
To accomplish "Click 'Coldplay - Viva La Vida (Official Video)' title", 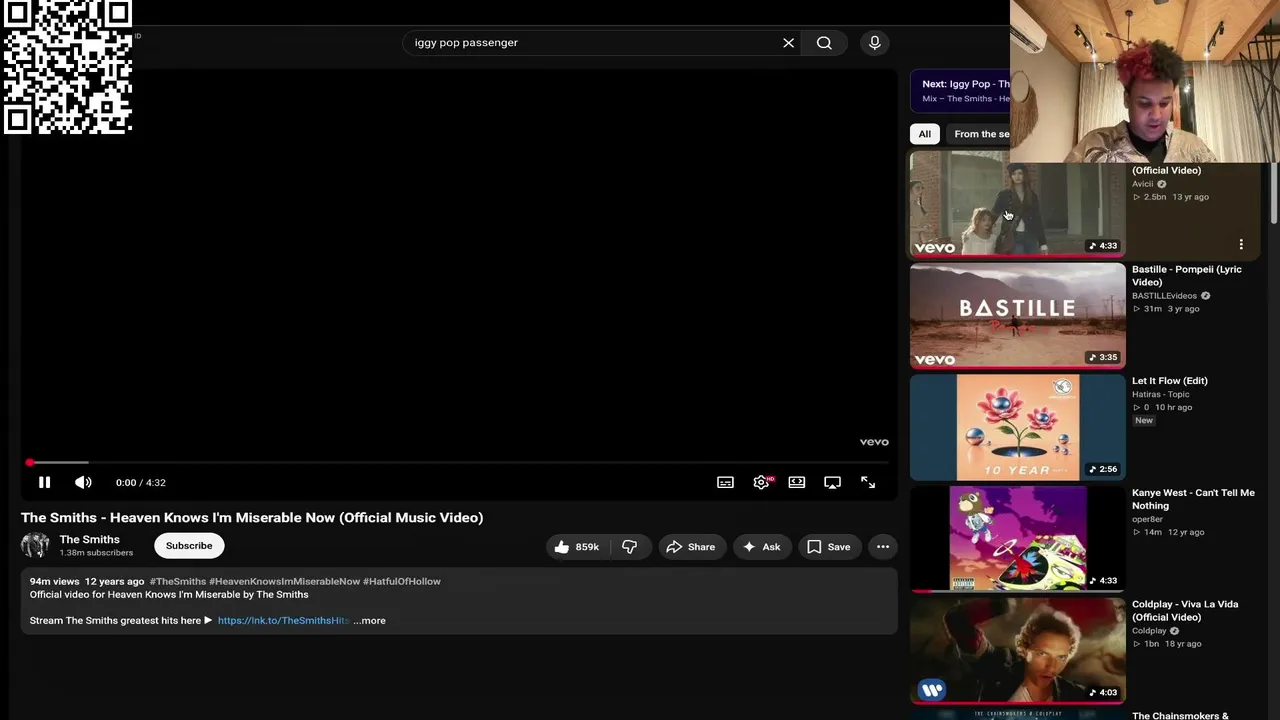I will pos(1185,611).
